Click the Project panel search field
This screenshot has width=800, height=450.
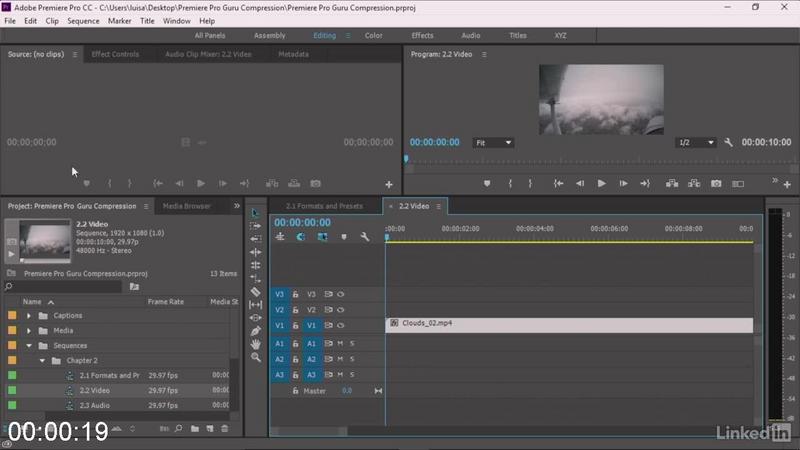tap(64, 287)
